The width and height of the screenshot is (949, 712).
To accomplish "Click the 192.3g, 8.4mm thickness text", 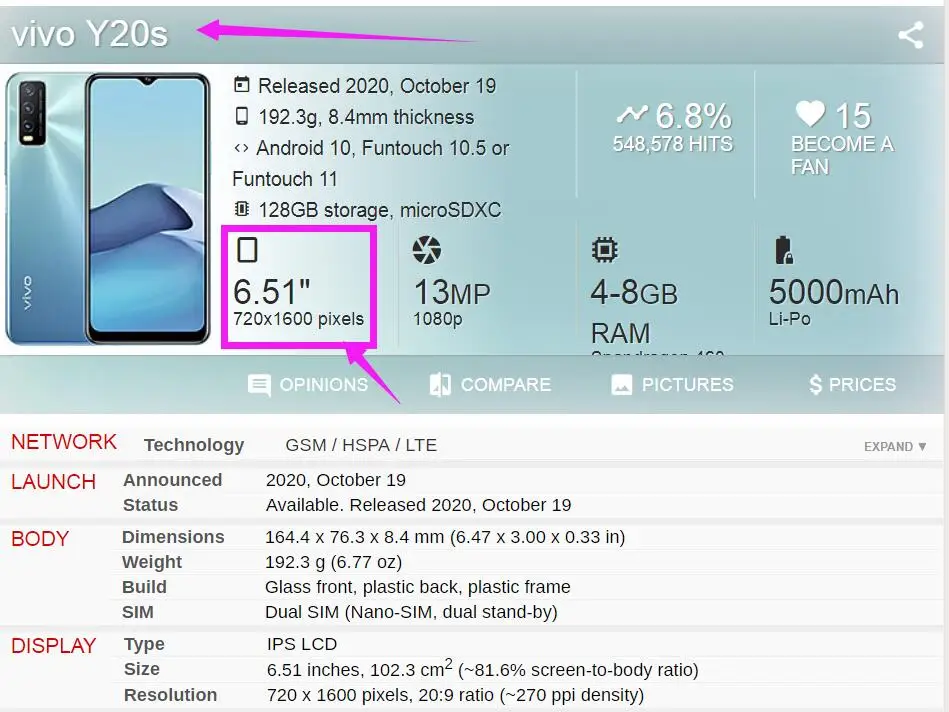I will [366, 117].
